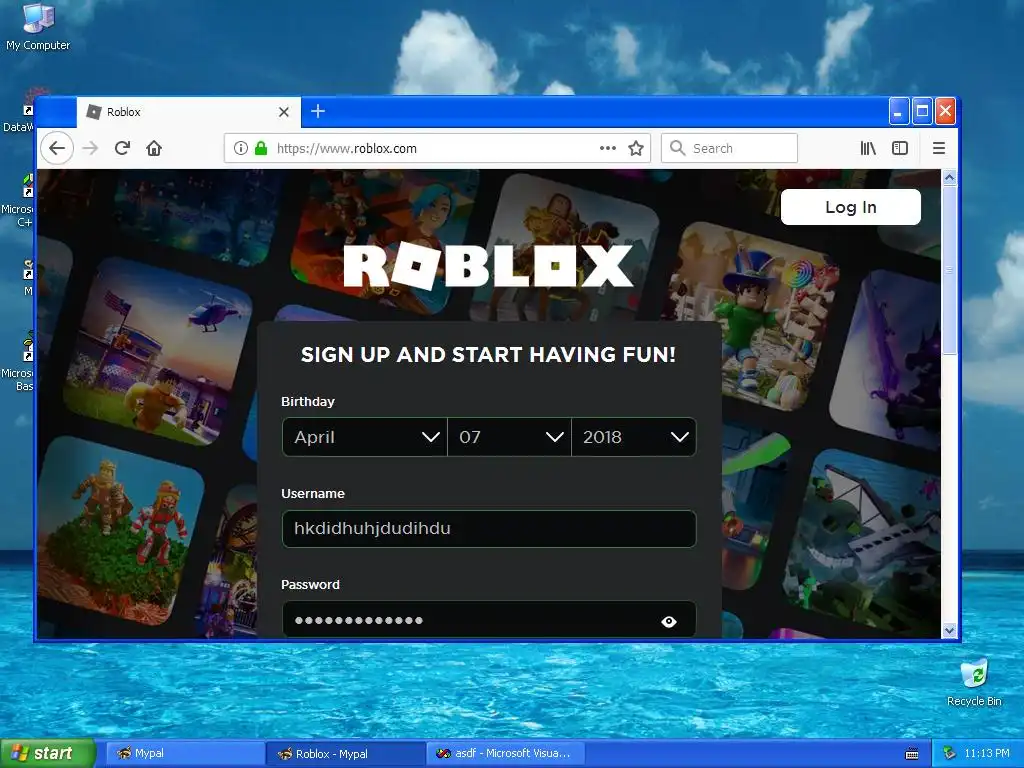Image resolution: width=1024 pixels, height=768 pixels.
Task: Click the helicopter game thumbnail
Action: [160, 353]
